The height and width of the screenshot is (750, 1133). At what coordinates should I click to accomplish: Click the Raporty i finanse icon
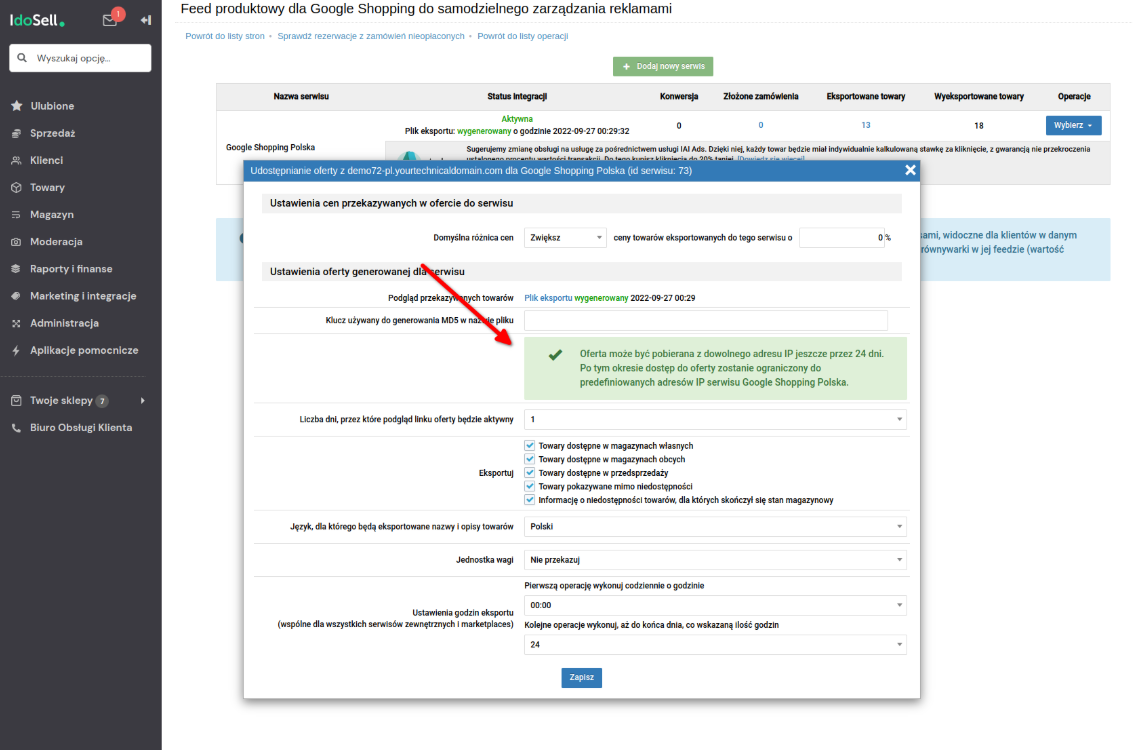(x=17, y=269)
